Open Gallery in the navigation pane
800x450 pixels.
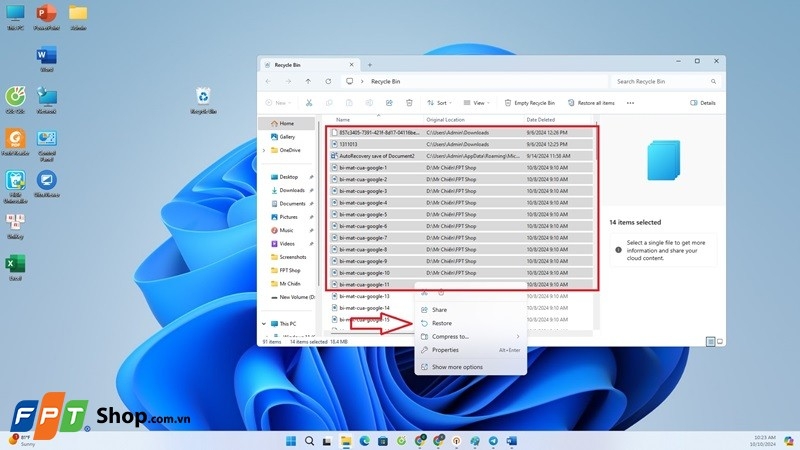[x=287, y=137]
